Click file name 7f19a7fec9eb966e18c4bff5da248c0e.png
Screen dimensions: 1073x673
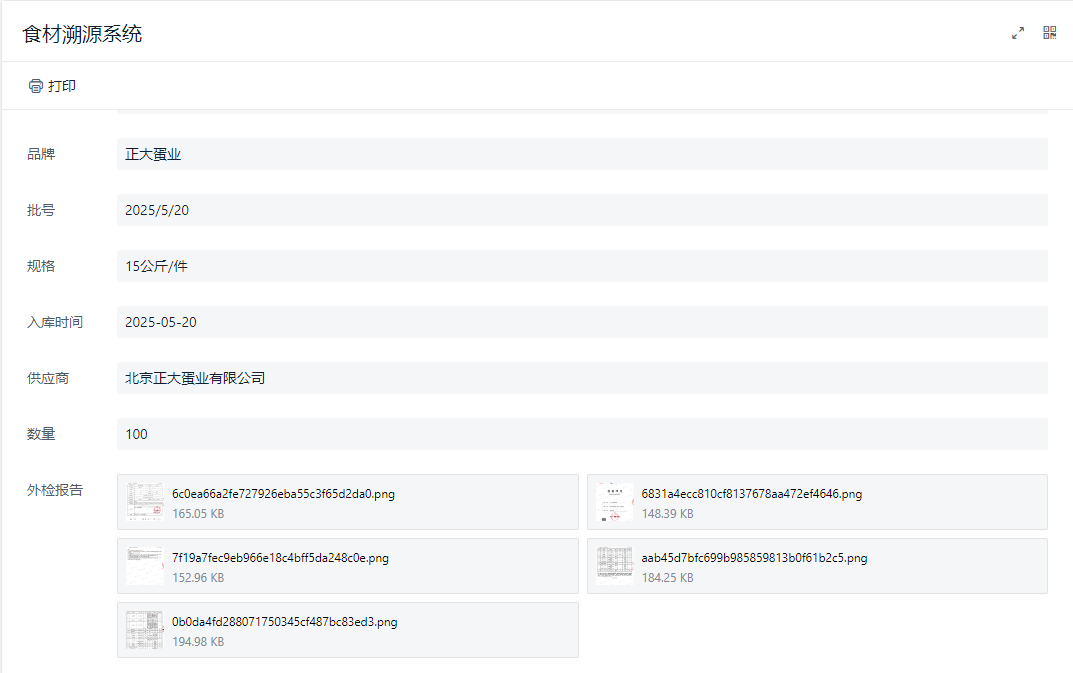point(280,558)
